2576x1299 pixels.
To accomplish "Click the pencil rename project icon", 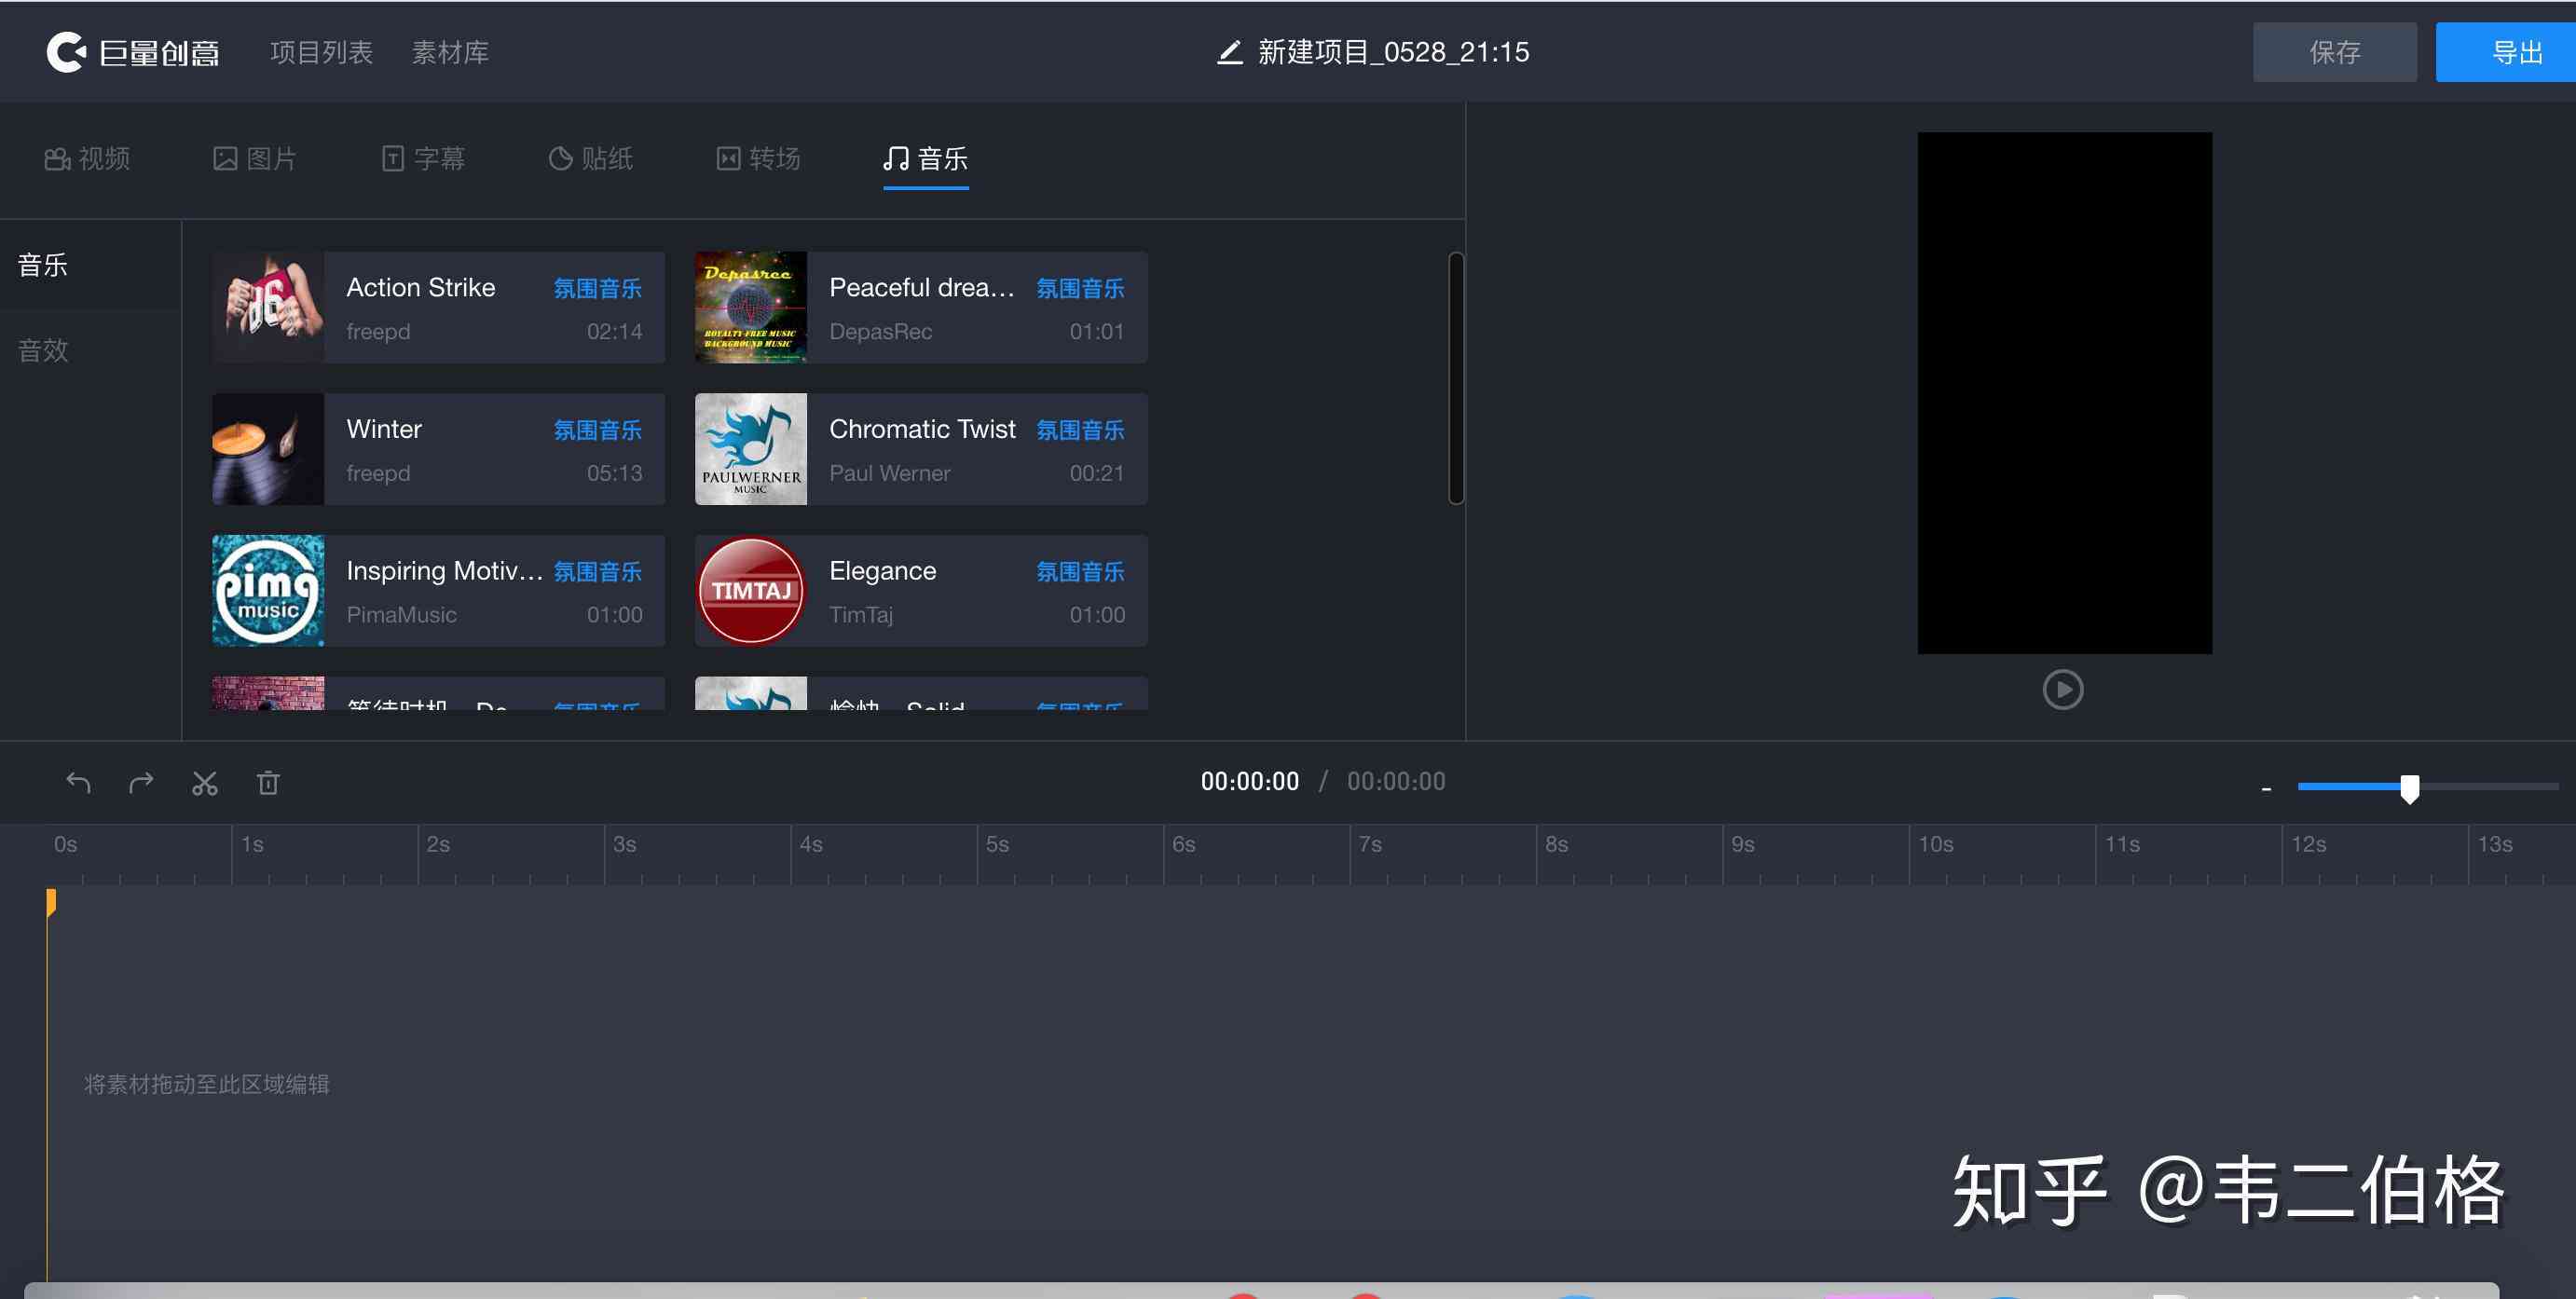I will coord(1229,52).
